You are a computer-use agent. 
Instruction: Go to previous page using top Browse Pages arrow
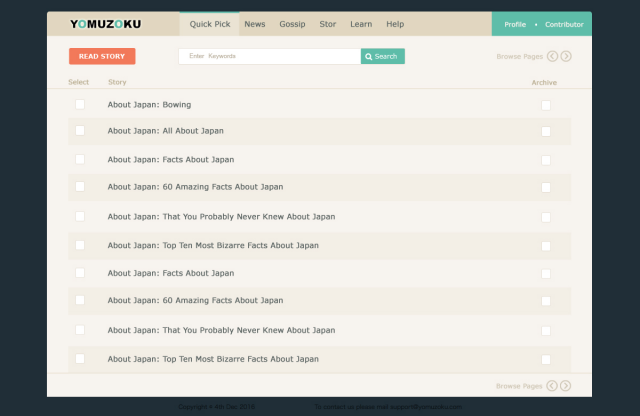click(552, 56)
